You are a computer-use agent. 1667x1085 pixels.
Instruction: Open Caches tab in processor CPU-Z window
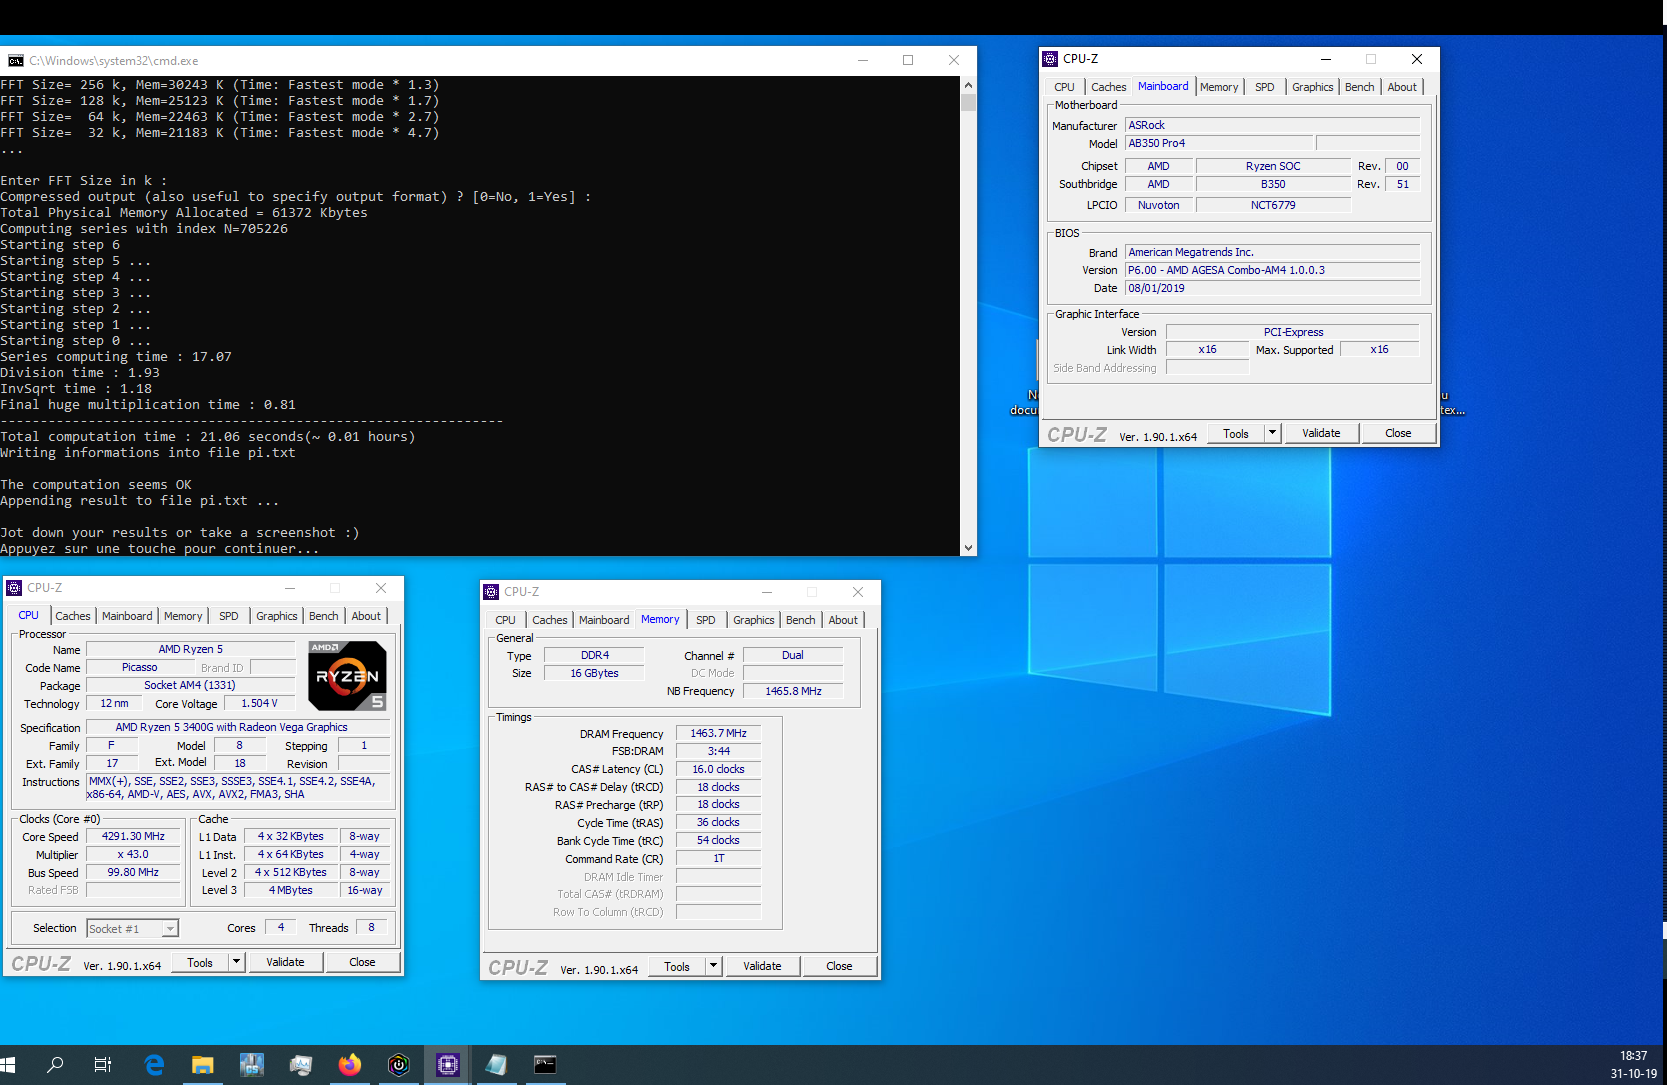click(72, 616)
